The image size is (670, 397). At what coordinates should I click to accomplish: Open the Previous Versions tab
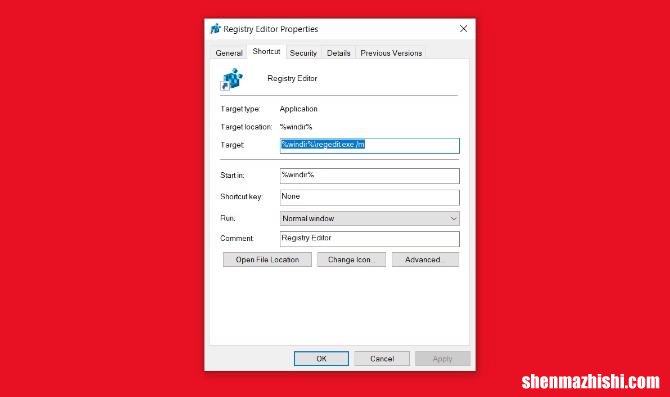tap(391, 53)
